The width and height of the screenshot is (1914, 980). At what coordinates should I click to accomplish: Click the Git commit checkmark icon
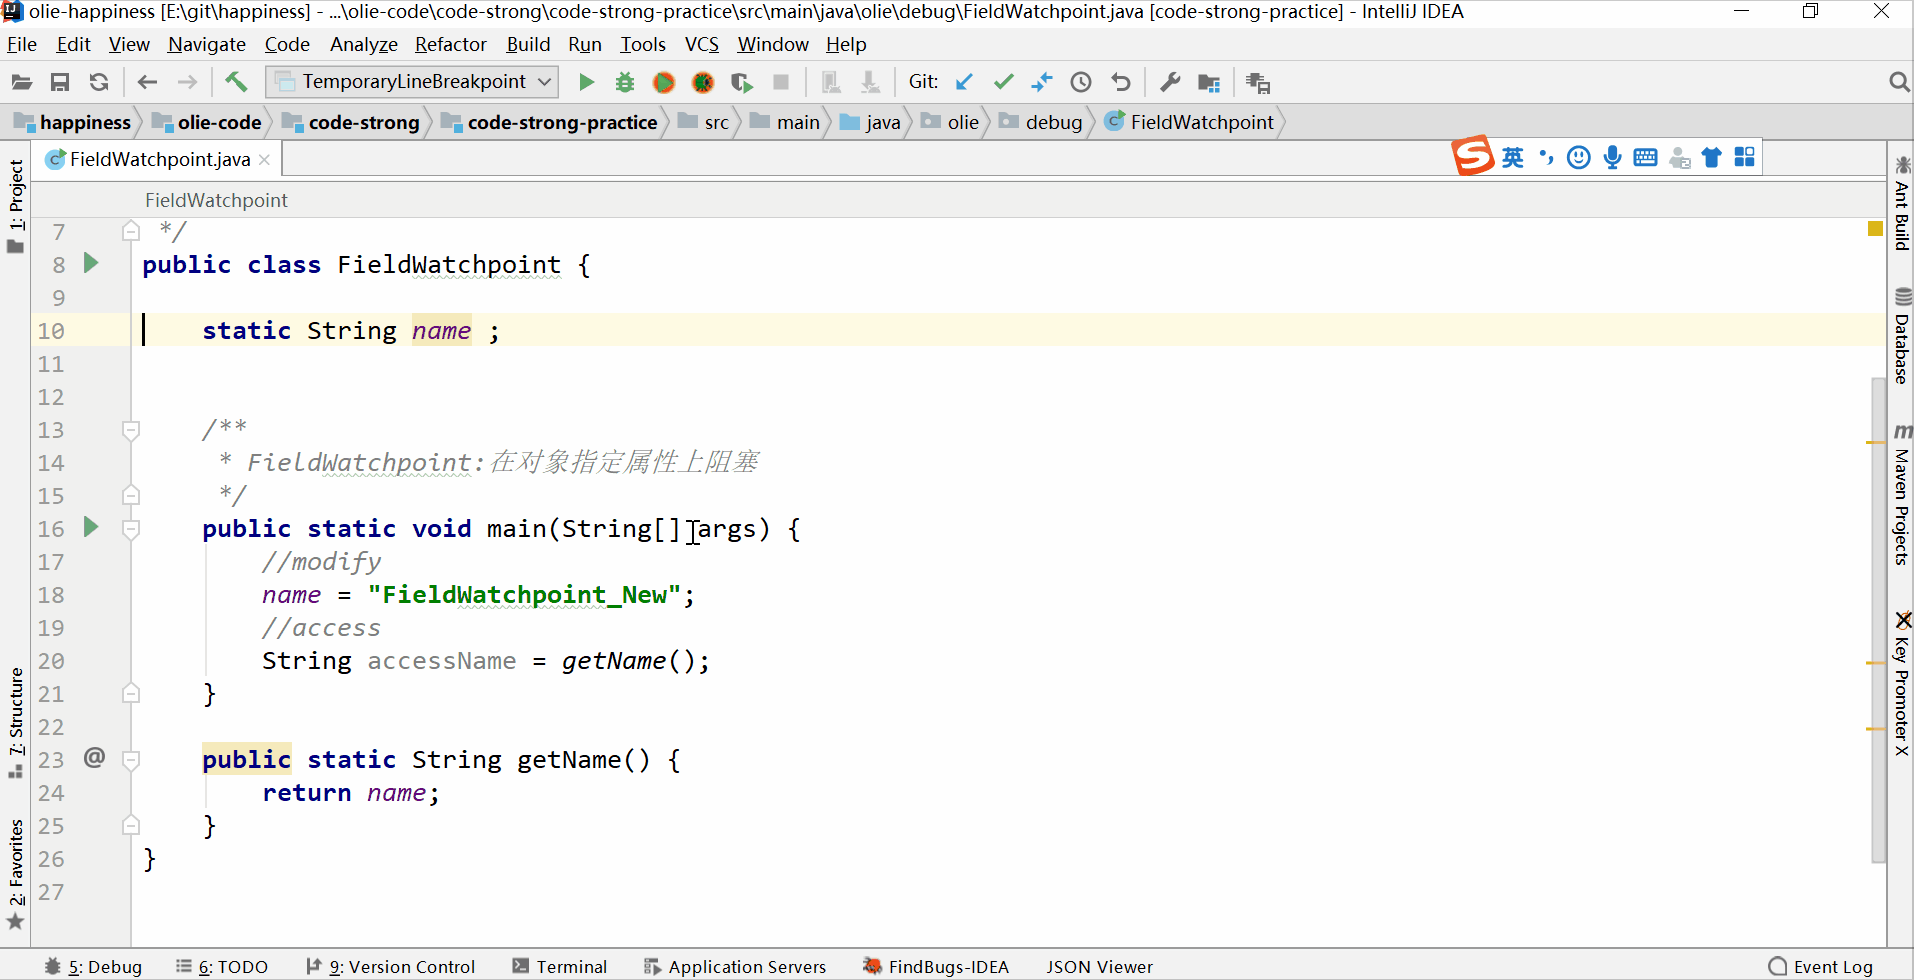[1003, 82]
